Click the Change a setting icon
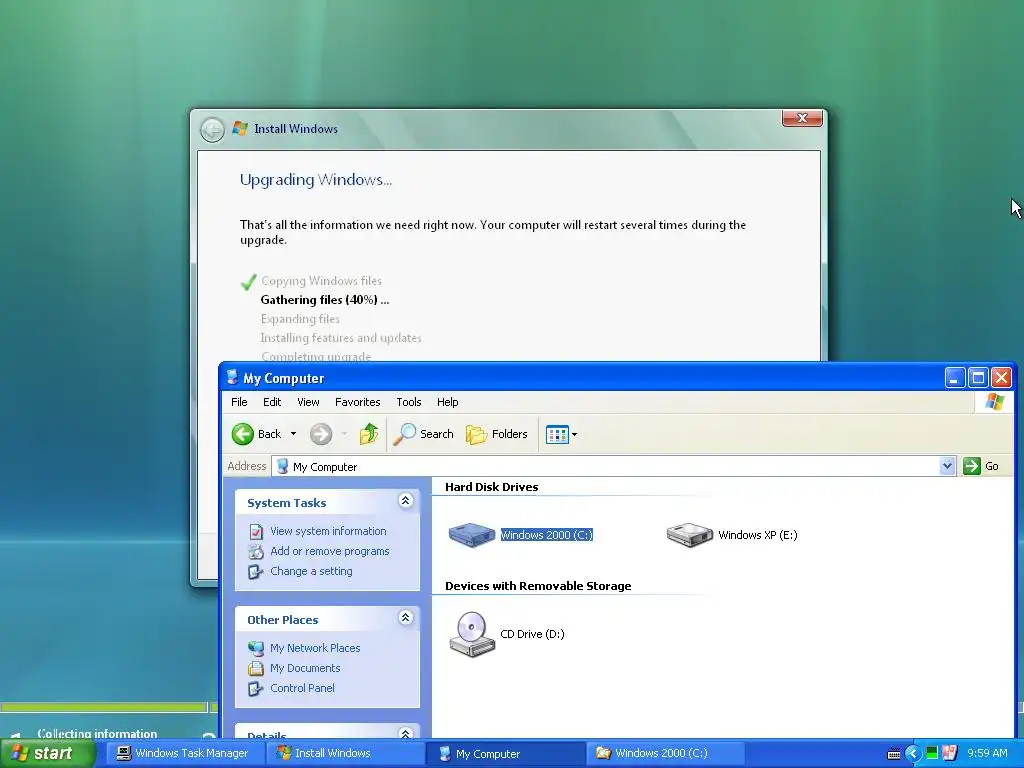 [256, 572]
